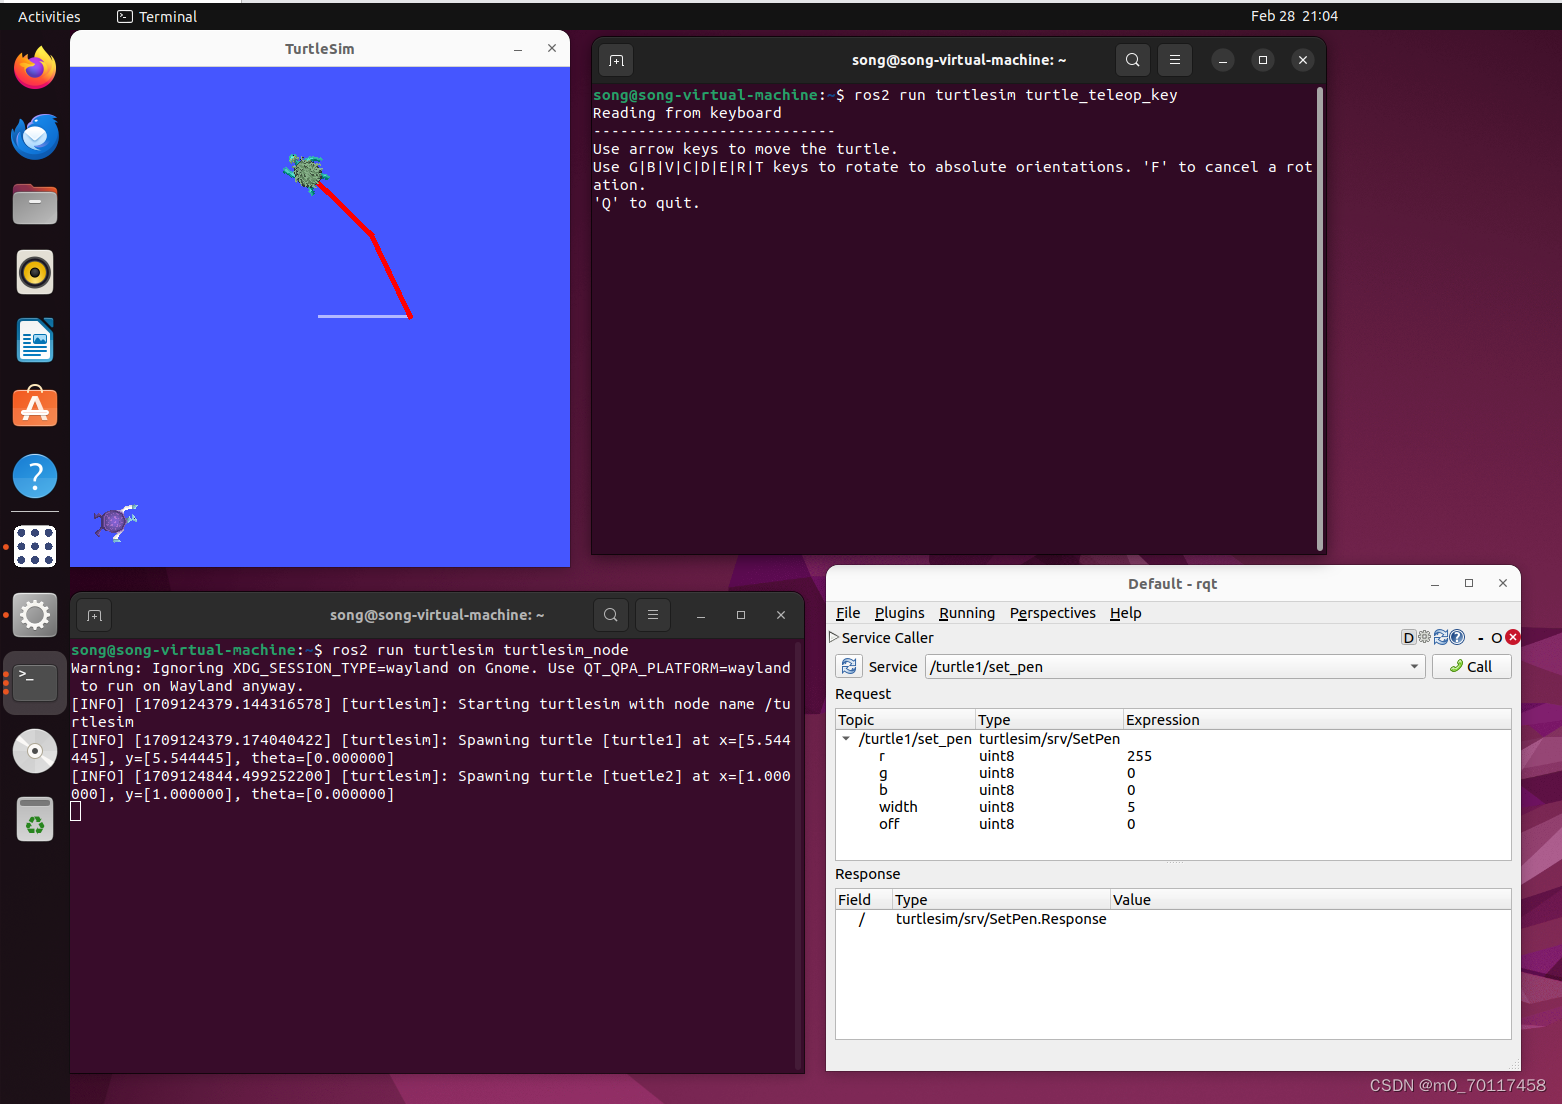This screenshot has width=1562, height=1104.
Task: Toggle the D dock widget icon in rqt
Action: pos(1409,637)
